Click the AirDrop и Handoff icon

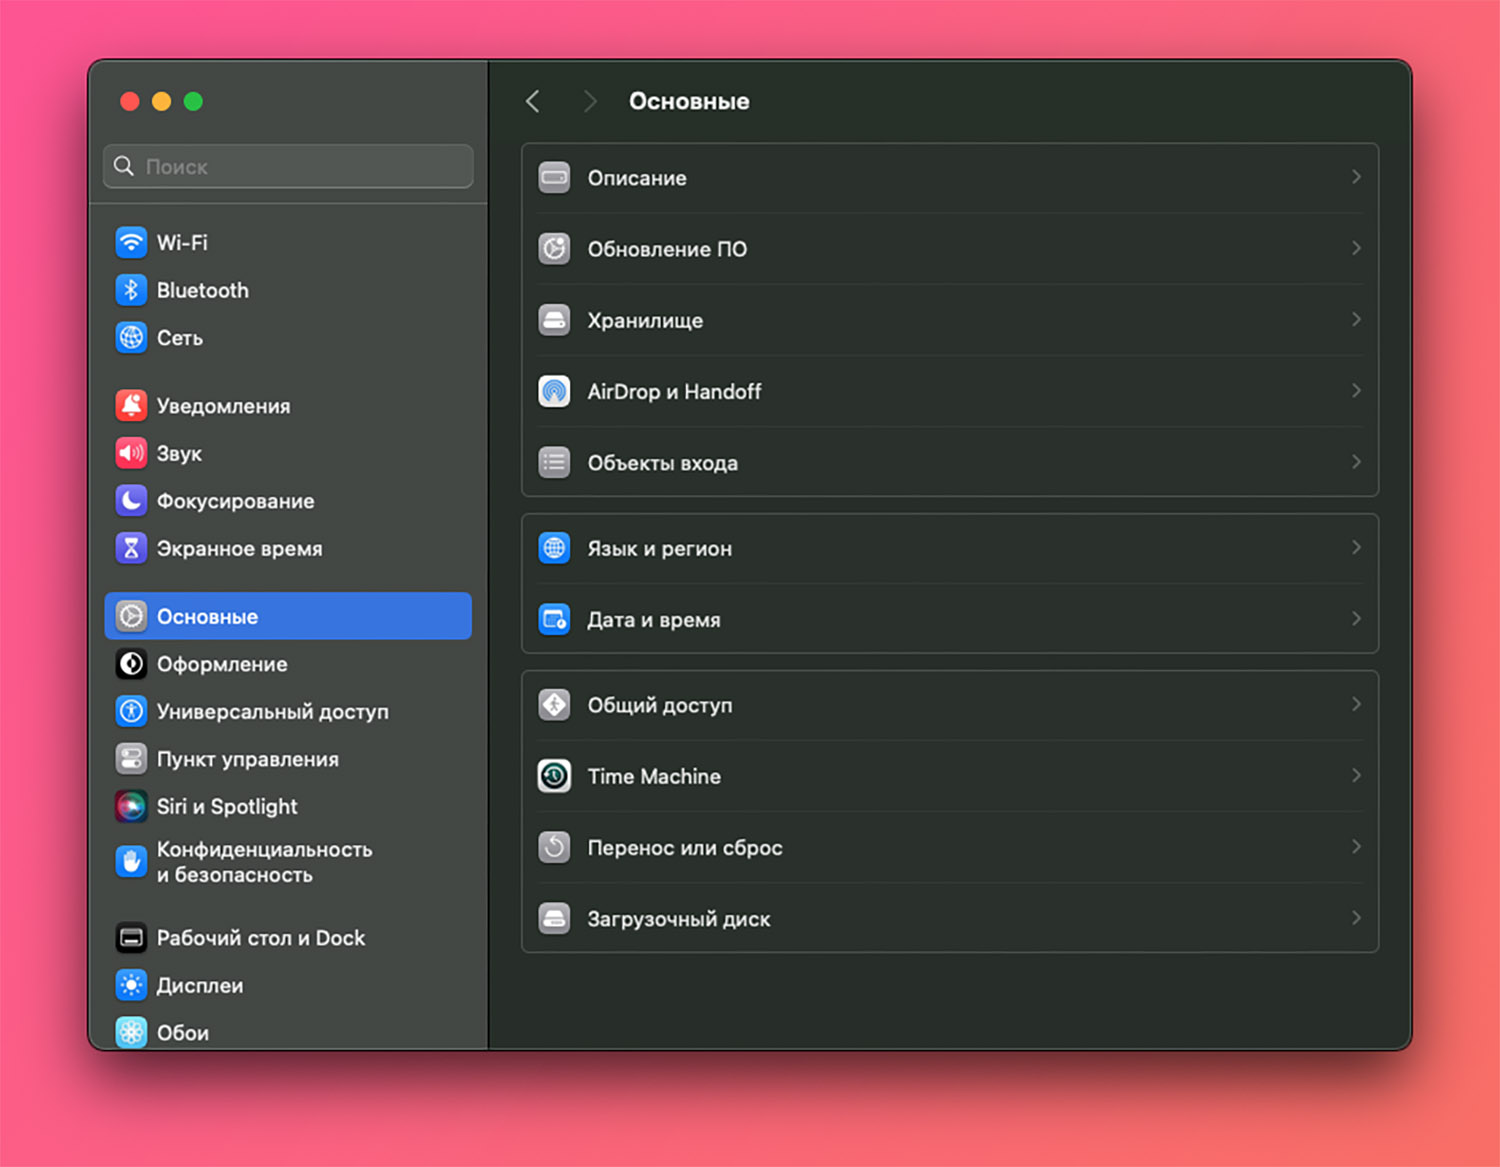tap(554, 391)
